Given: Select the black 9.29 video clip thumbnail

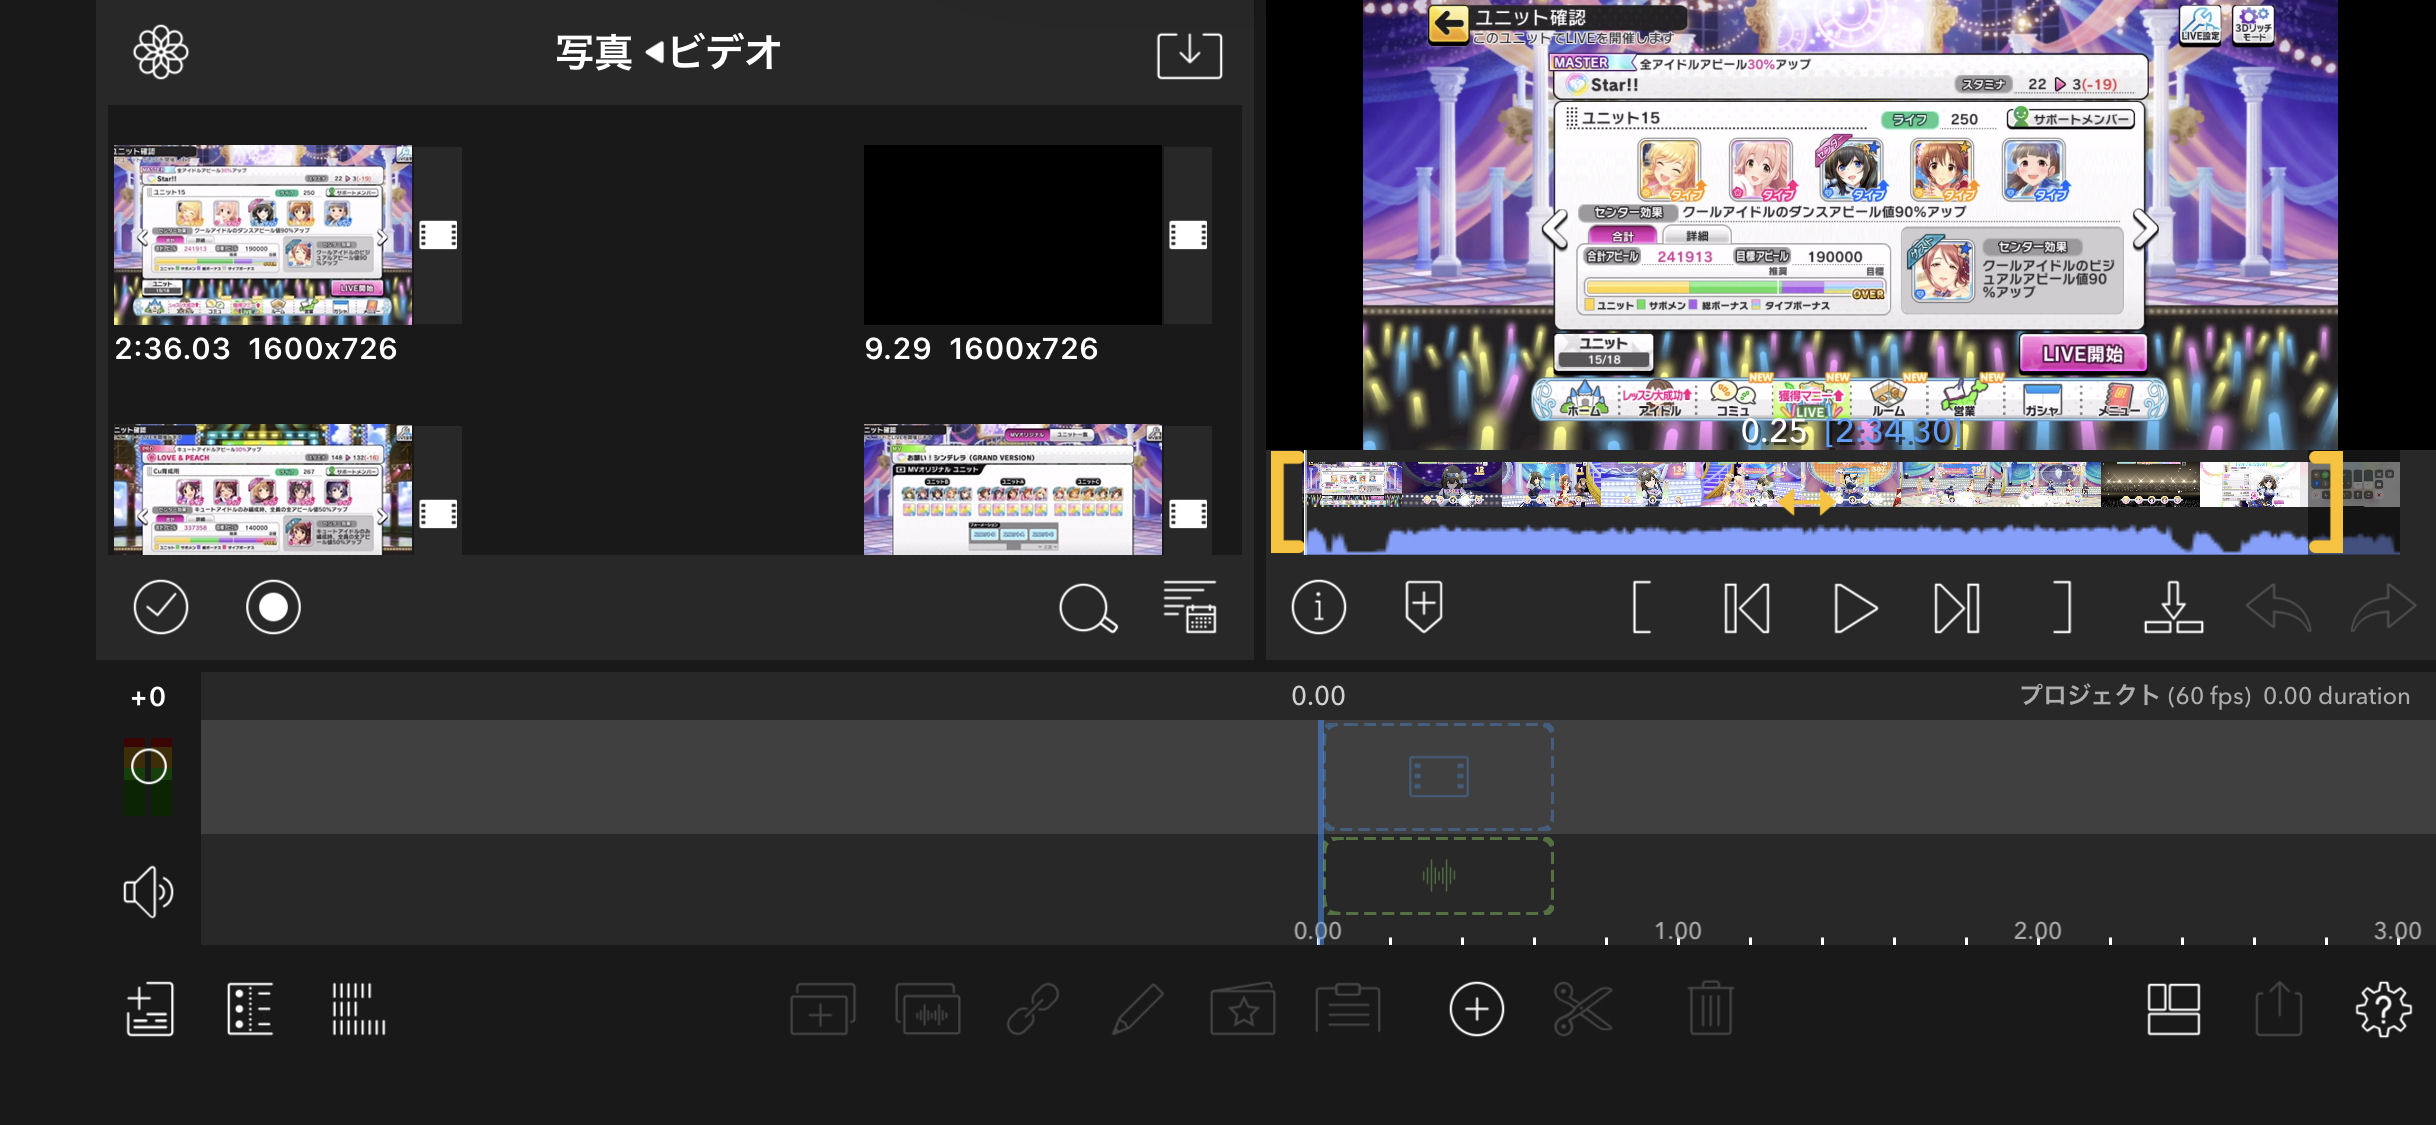Looking at the screenshot, I should tap(1013, 235).
